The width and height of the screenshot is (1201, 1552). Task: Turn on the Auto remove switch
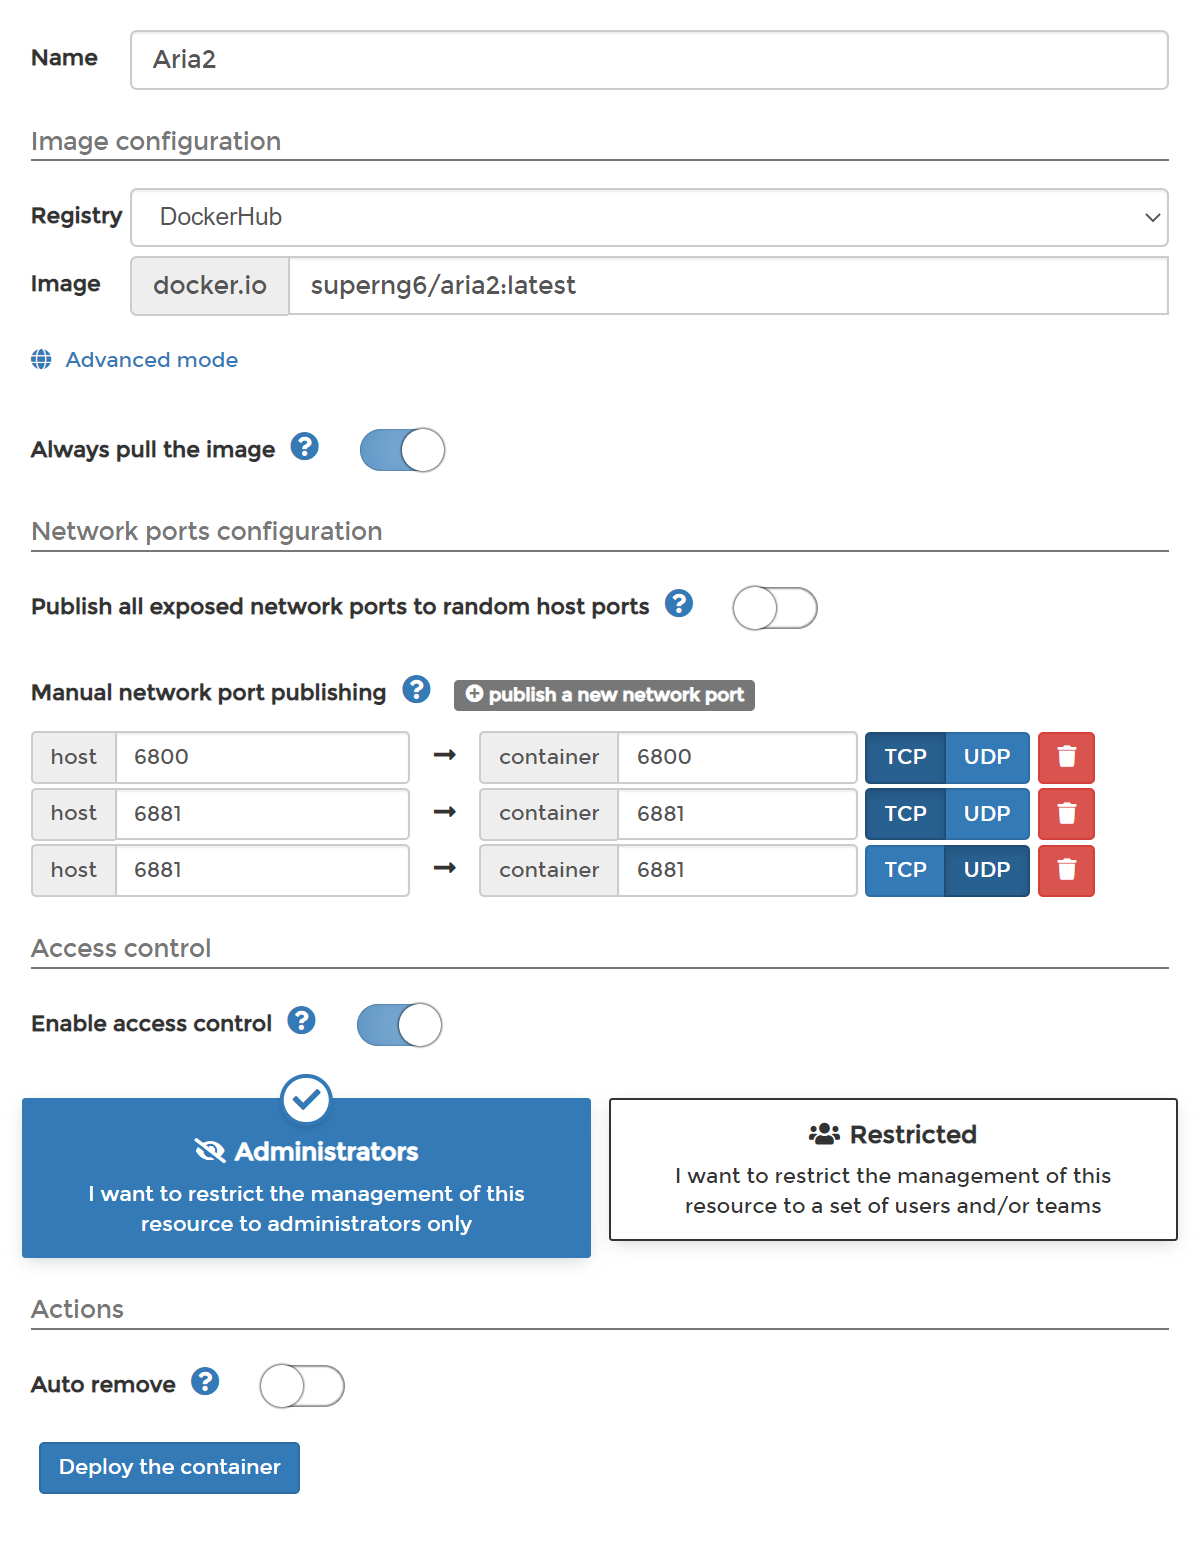302,1386
